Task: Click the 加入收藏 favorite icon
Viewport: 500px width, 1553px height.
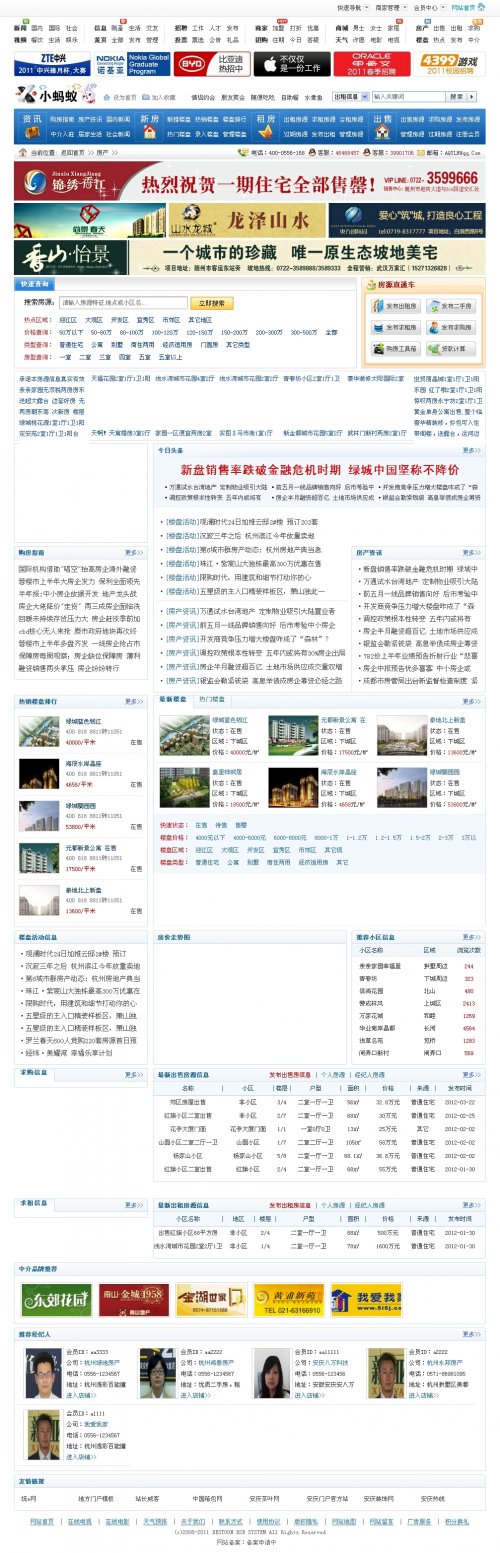Action: point(146,98)
